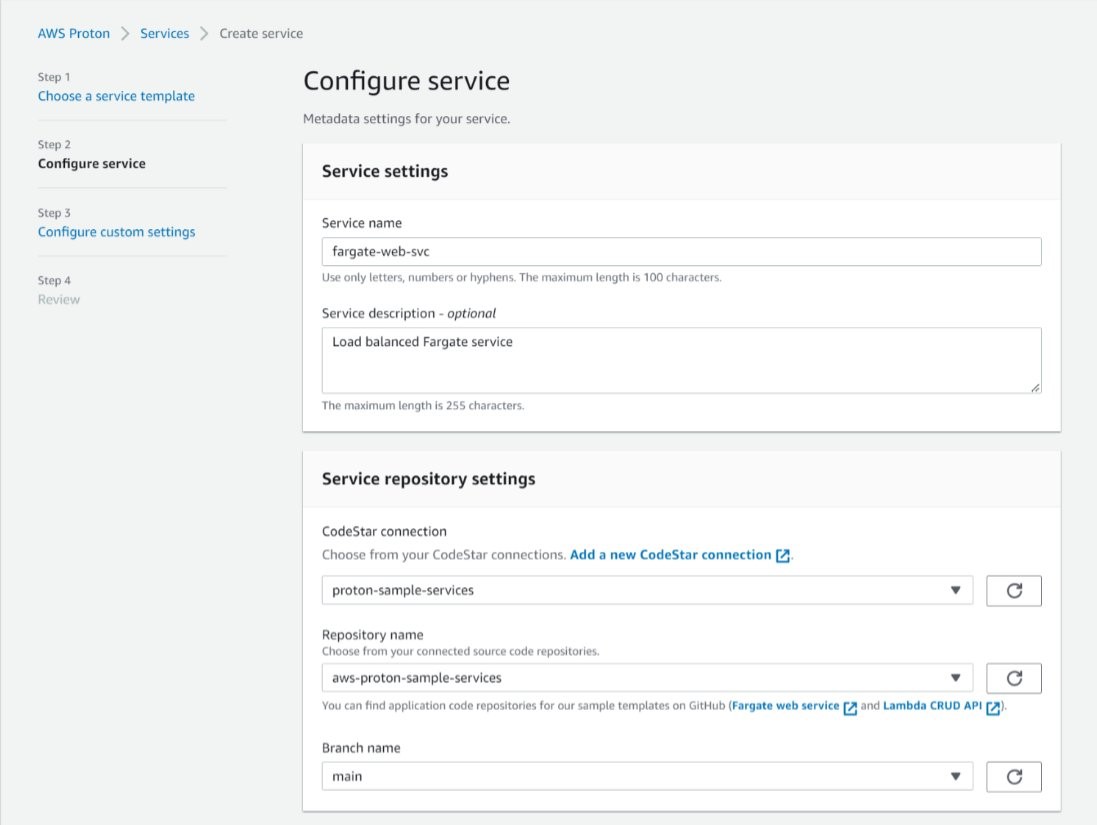Open the CodeStar connection dropdown
The width and height of the screenshot is (1097, 825).
(647, 591)
